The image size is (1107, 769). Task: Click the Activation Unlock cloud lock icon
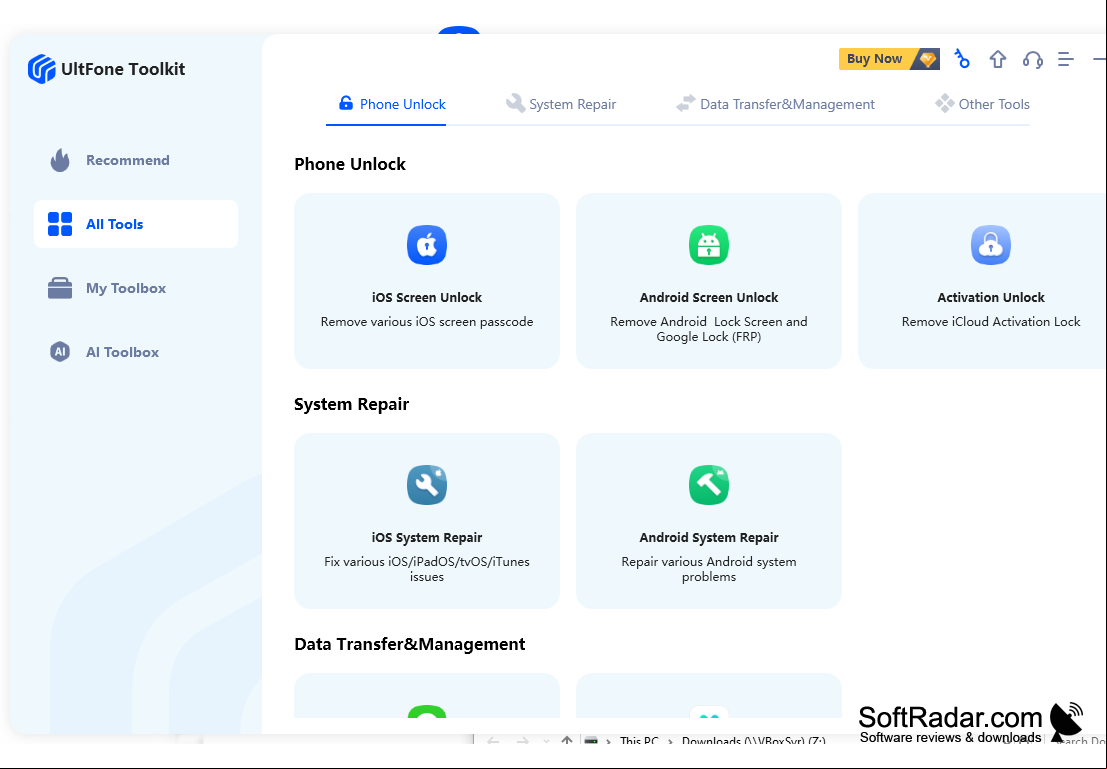tap(991, 245)
